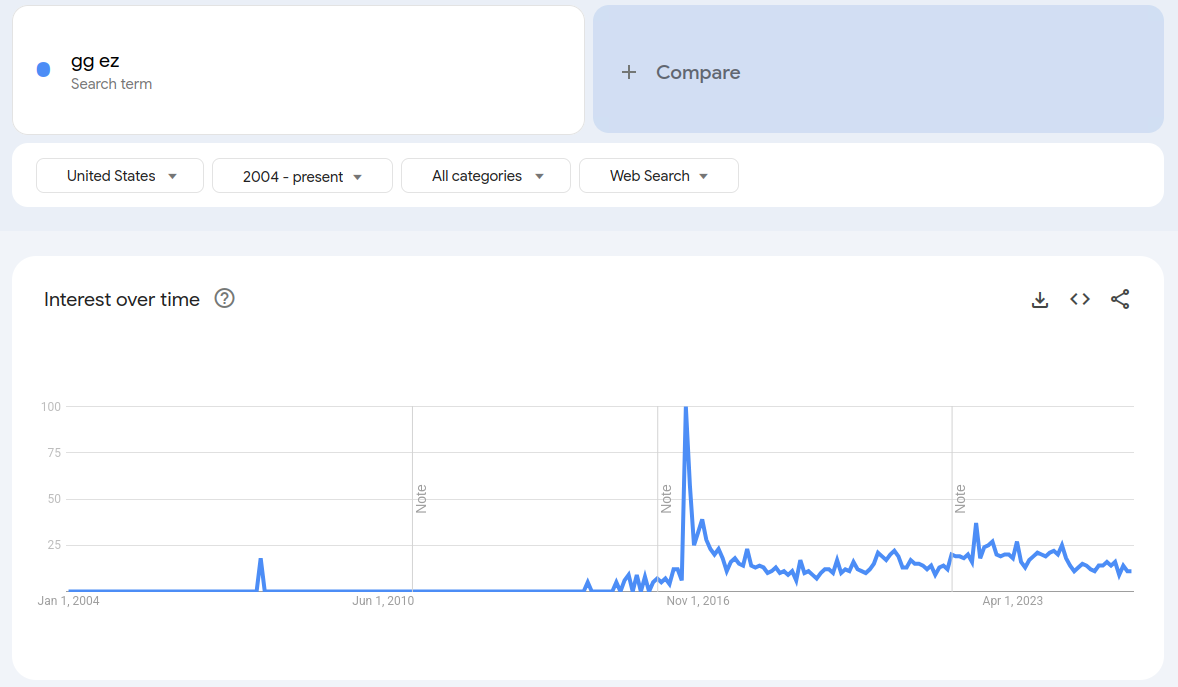The width and height of the screenshot is (1178, 687).
Task: Click the Jan 1, 2004 axis label
Action: point(68,601)
